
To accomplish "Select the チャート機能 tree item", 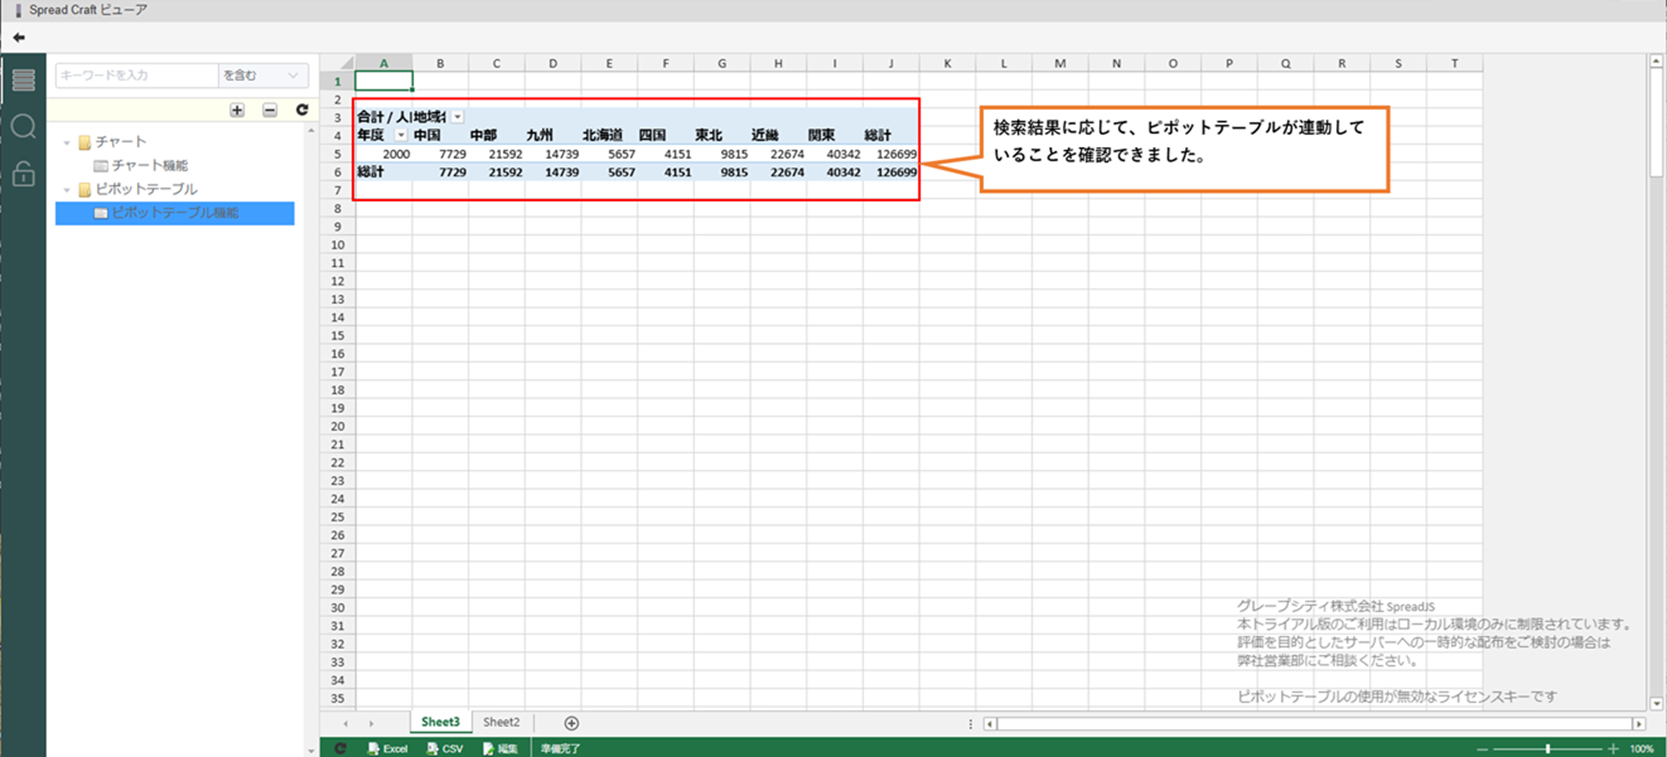I will 149,165.
